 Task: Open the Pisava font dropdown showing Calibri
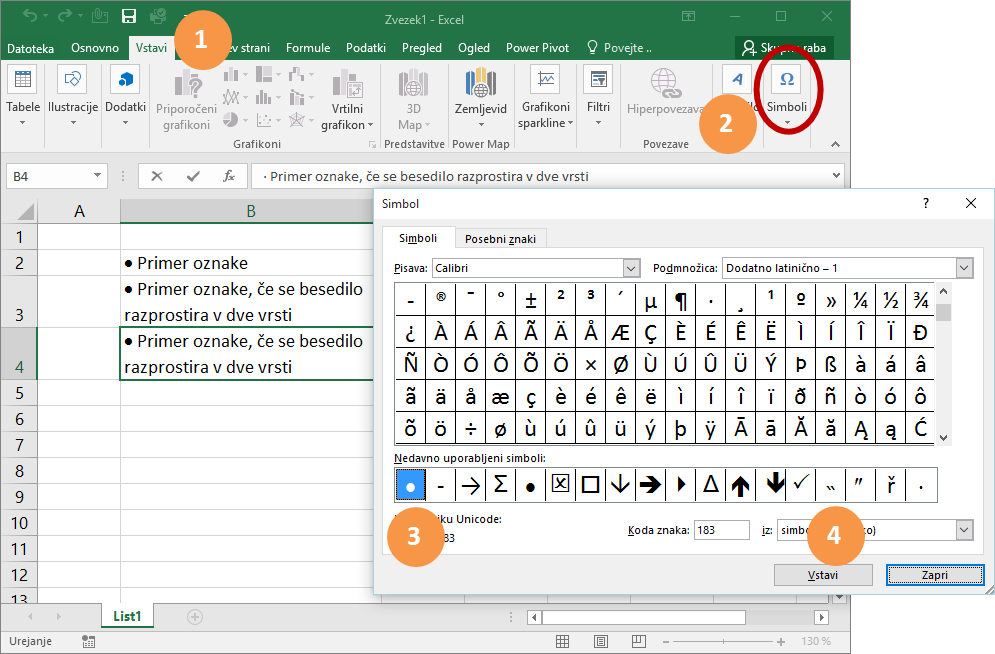point(631,268)
